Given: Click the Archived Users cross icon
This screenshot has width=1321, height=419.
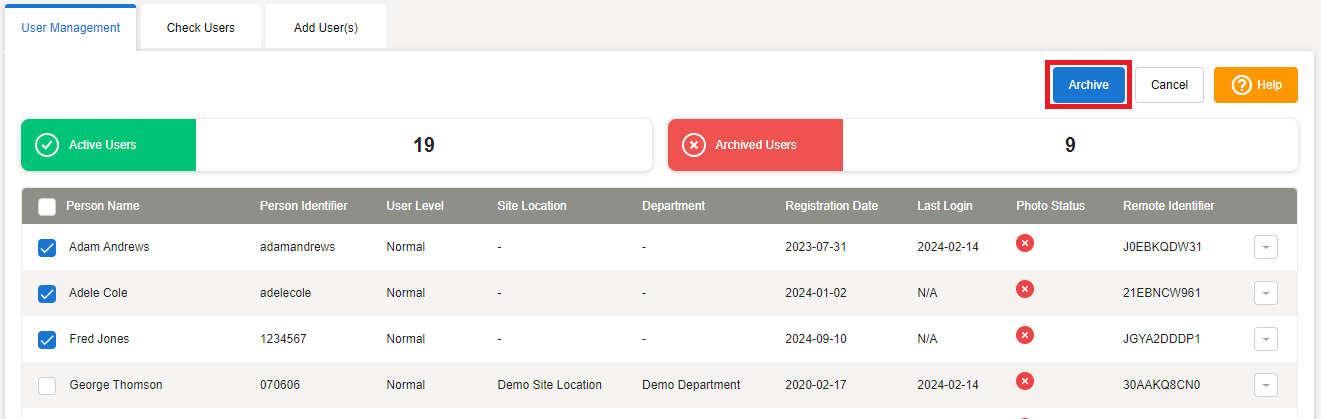Looking at the screenshot, I should tap(693, 145).
